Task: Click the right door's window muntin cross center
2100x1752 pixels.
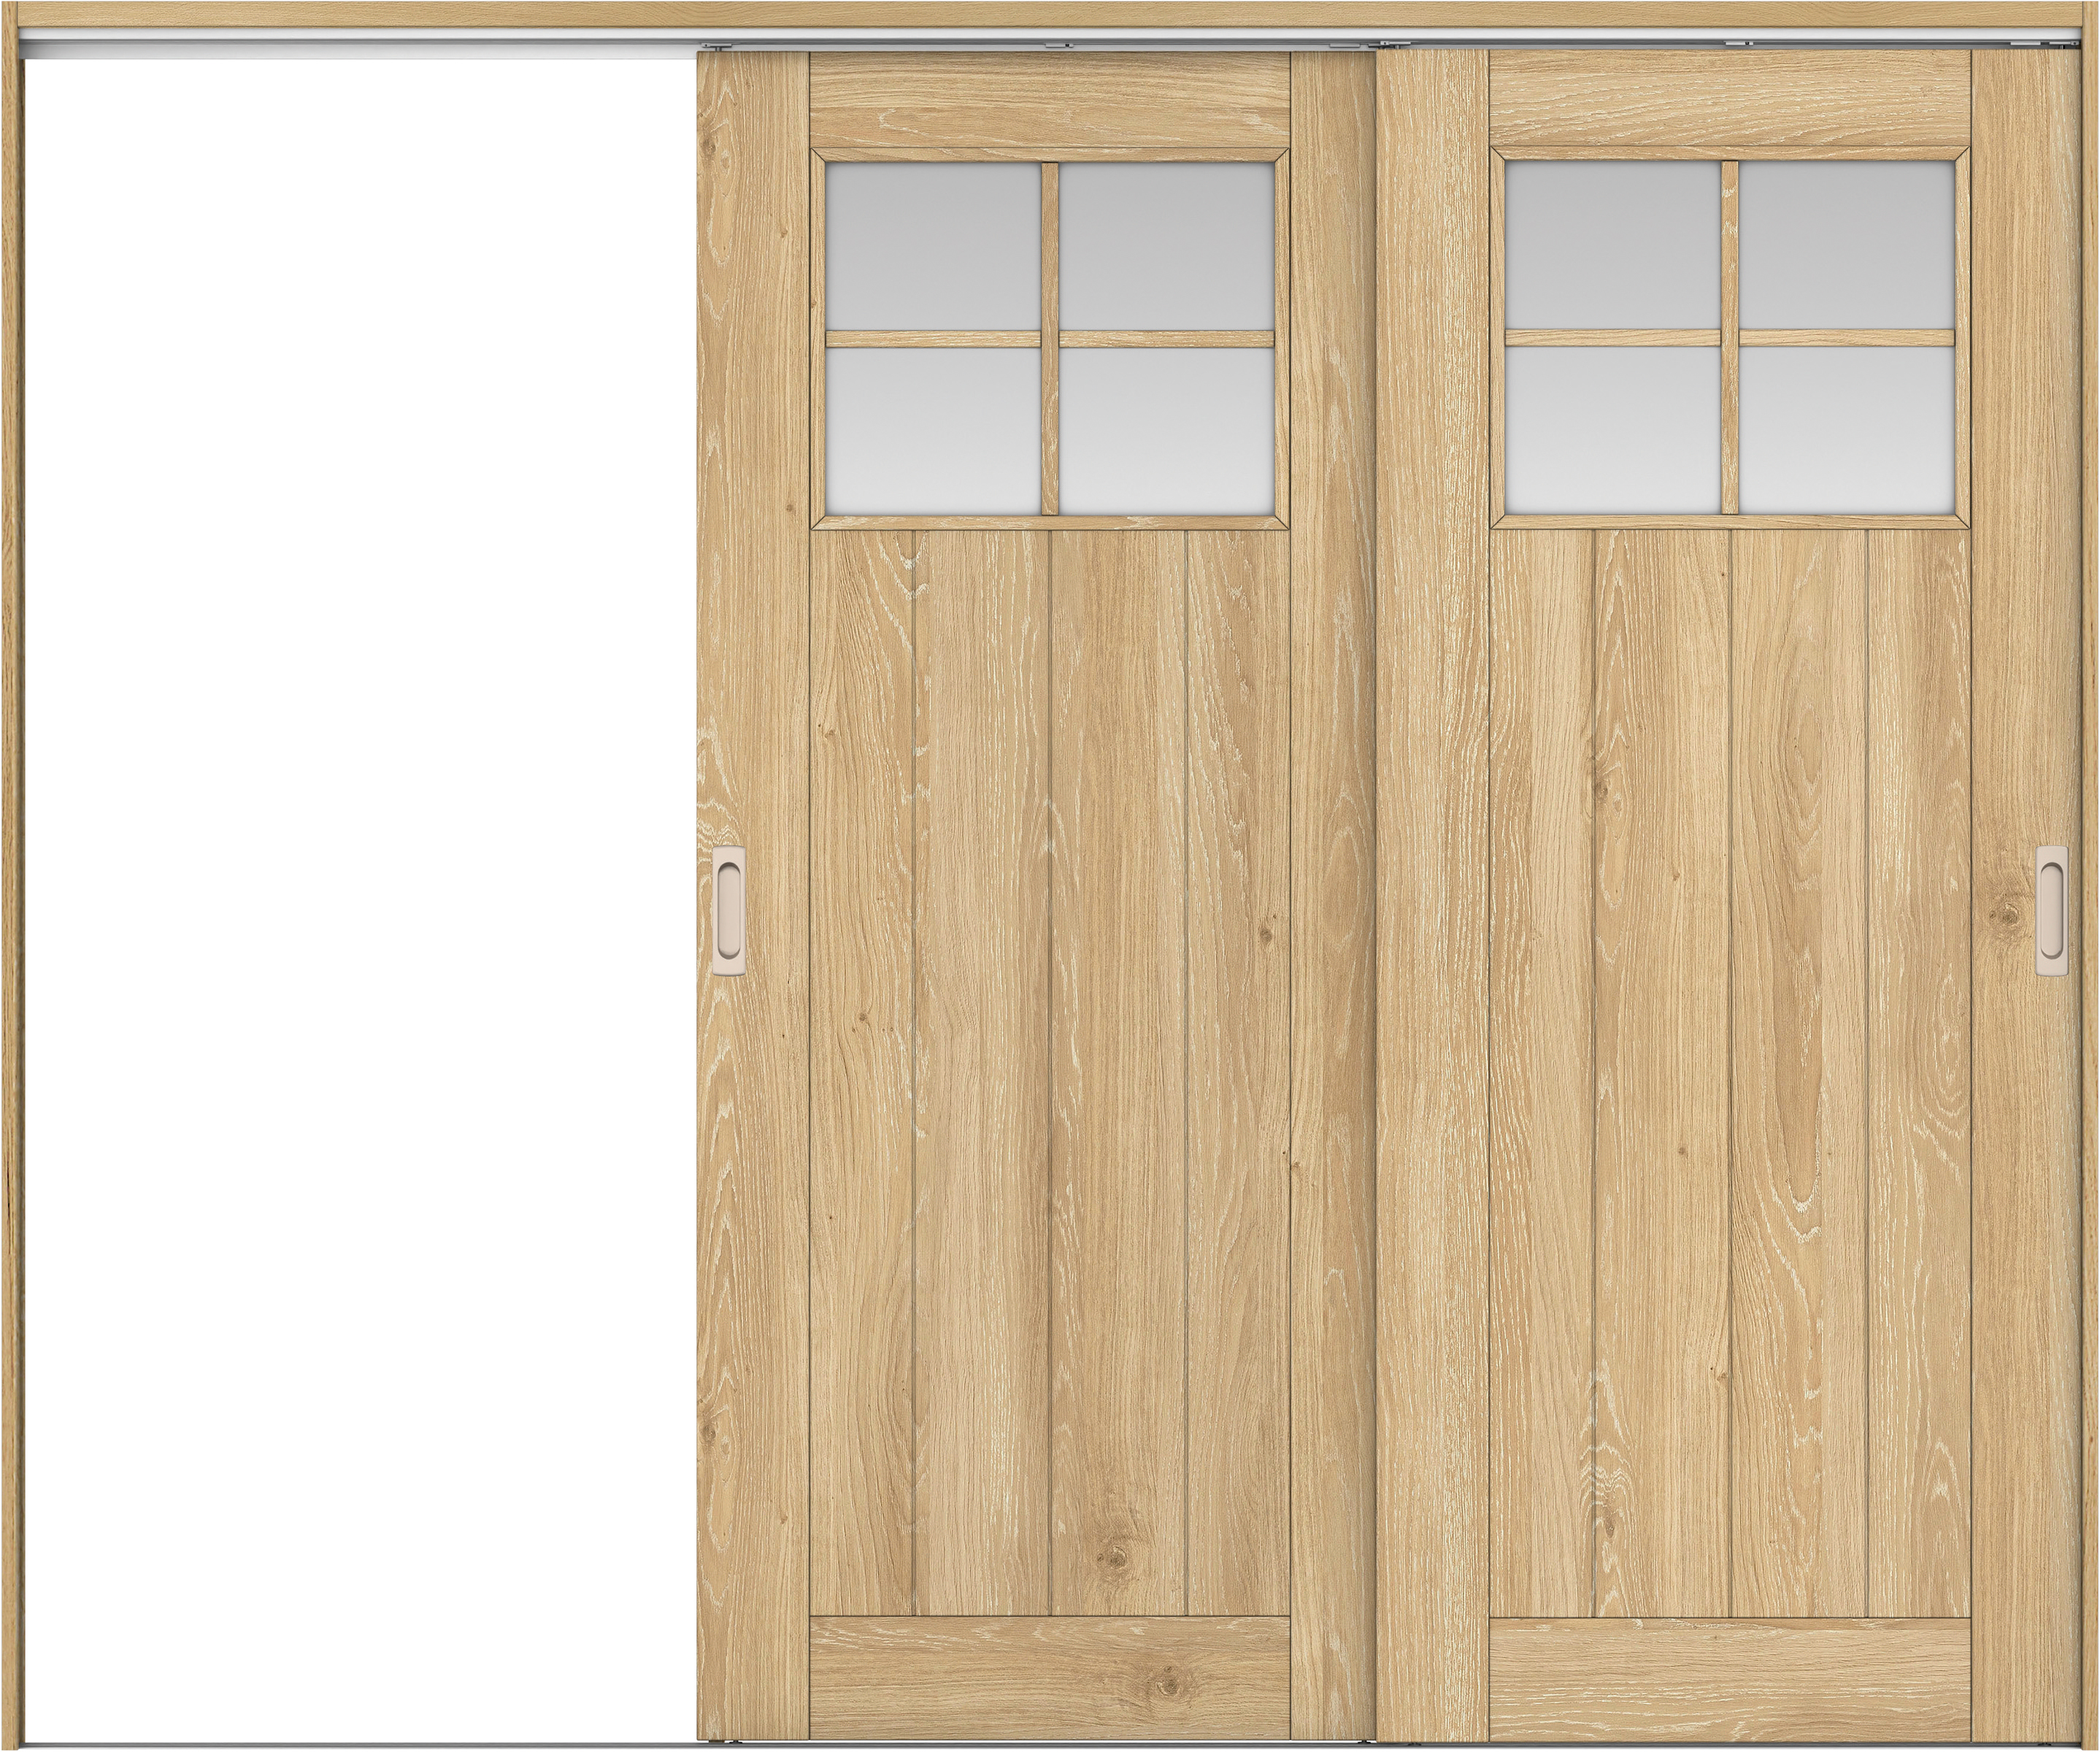Action: click(1729, 338)
